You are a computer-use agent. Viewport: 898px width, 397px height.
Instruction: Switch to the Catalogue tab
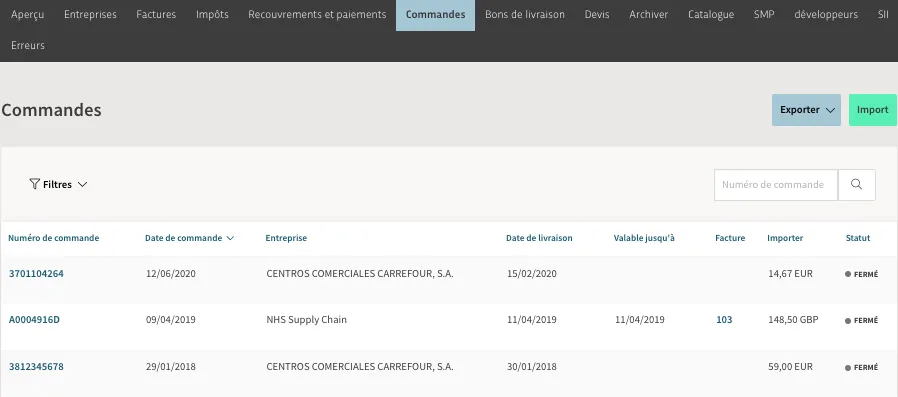tap(711, 14)
